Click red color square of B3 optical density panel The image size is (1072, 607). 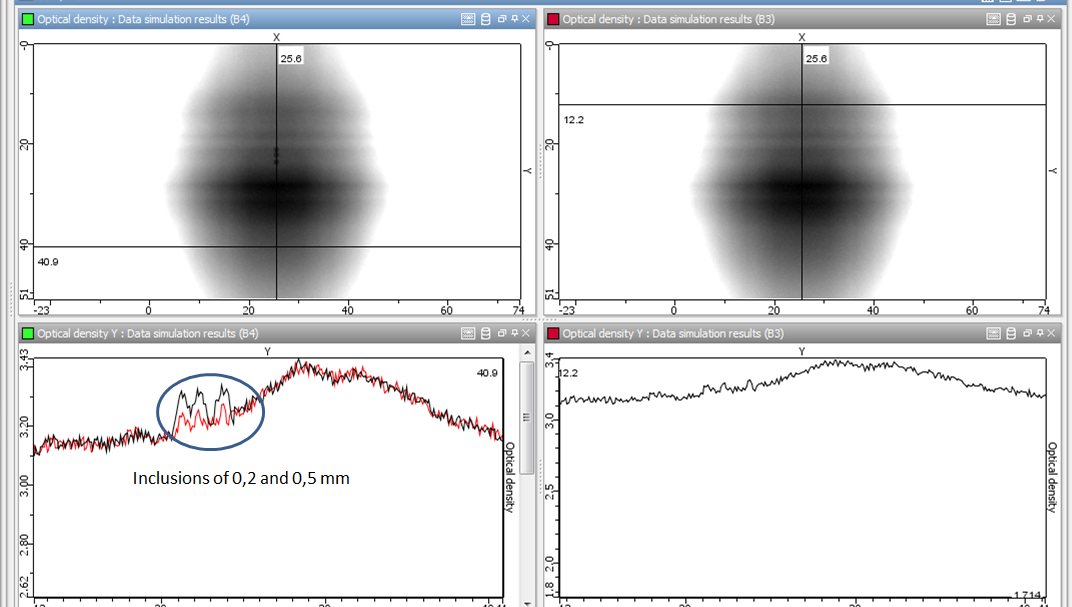tap(553, 19)
